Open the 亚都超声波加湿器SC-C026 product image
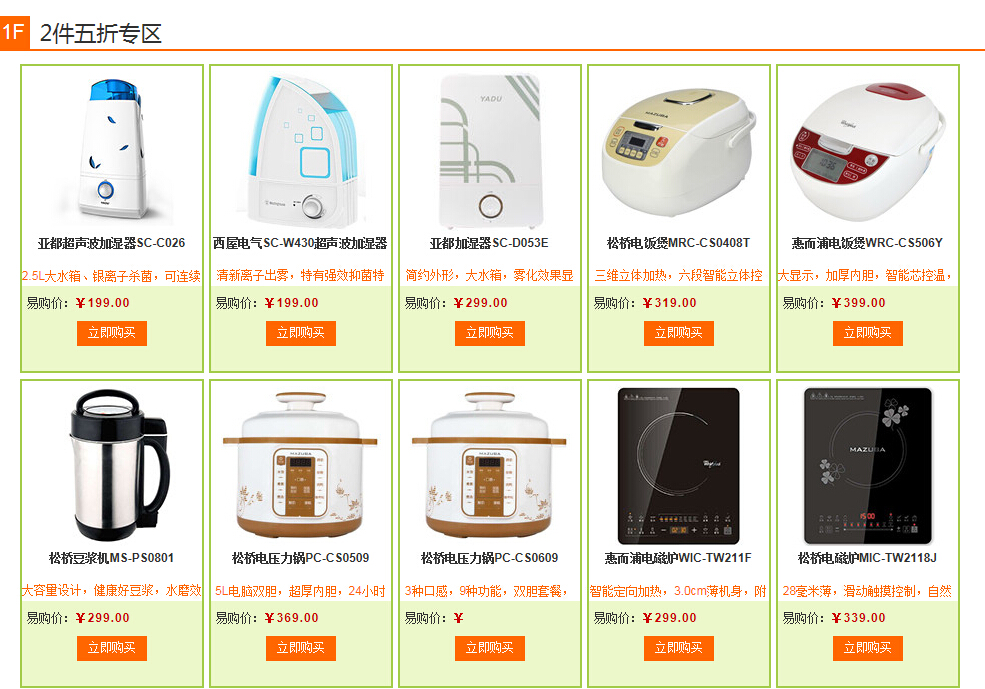The width and height of the screenshot is (985, 689). [x=112, y=151]
